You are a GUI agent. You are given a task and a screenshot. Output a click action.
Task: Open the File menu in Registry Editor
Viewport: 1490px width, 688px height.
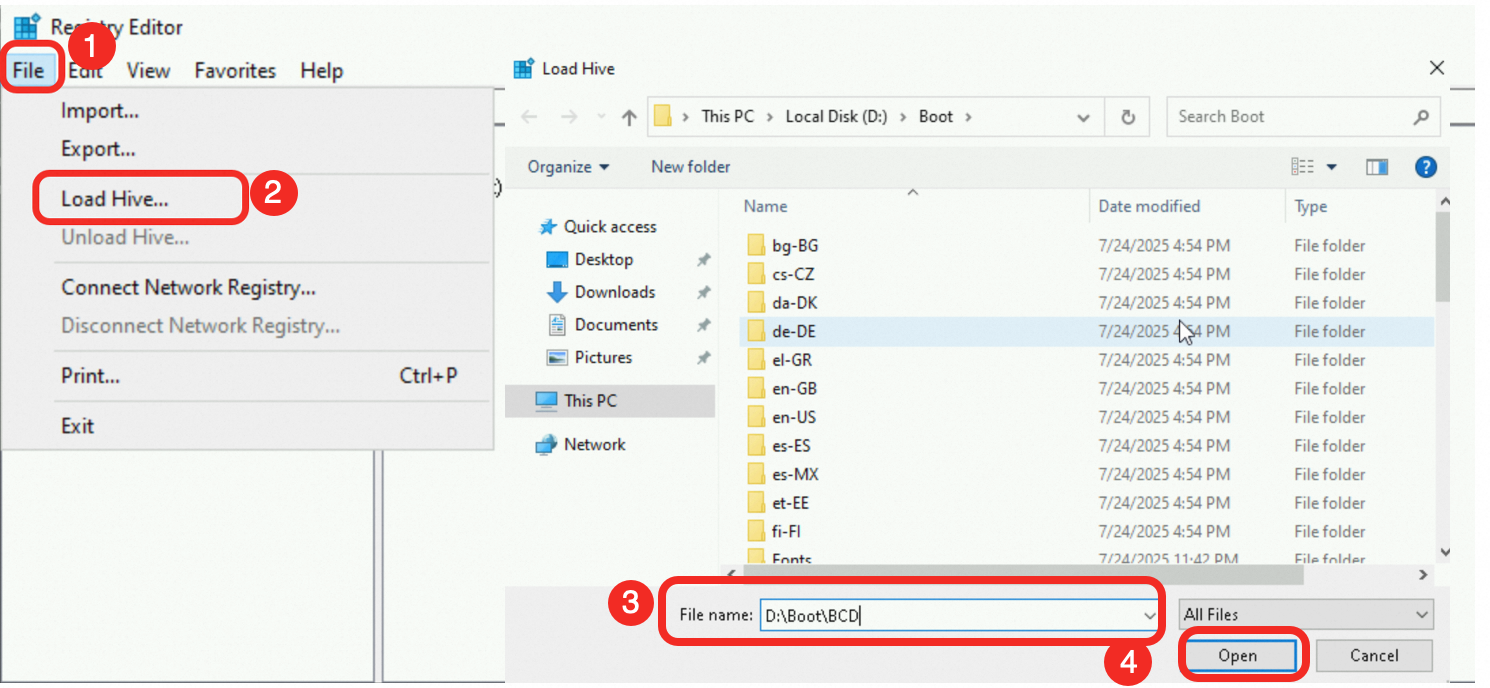[x=29, y=71]
